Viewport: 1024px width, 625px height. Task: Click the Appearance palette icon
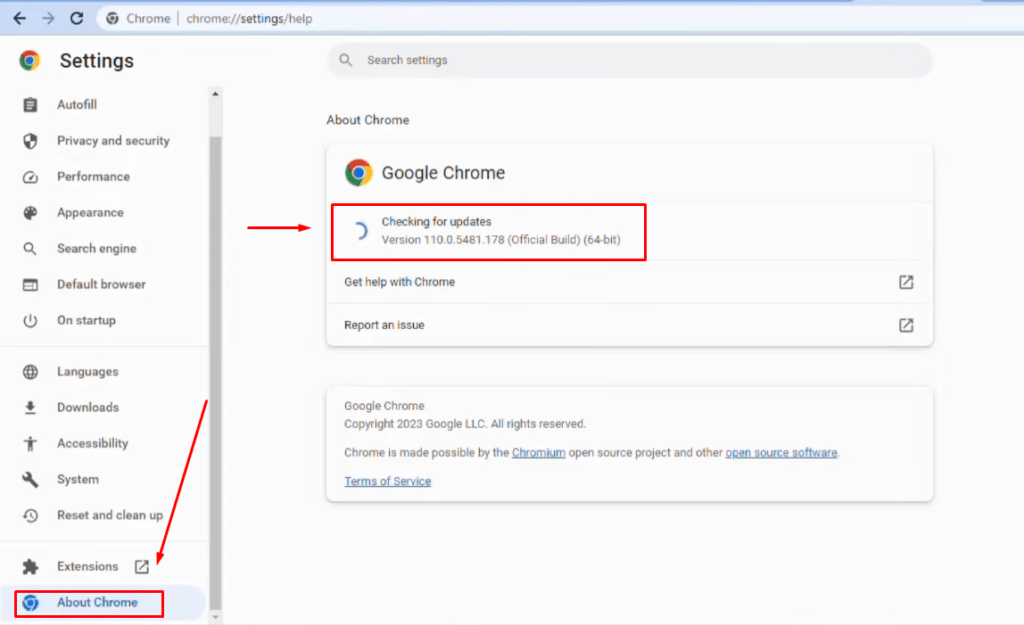(30, 213)
